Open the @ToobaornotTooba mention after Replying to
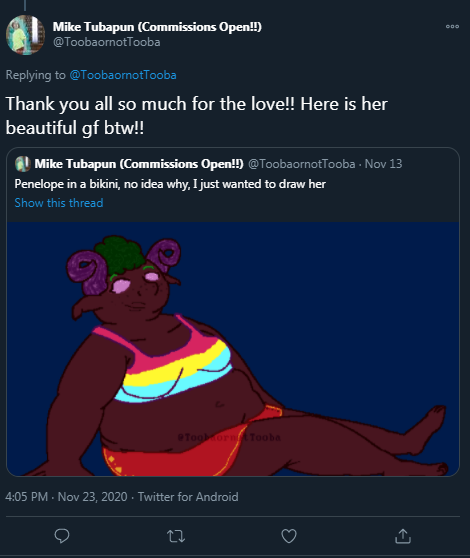Screen dimensions: 470x558 click(x=123, y=75)
